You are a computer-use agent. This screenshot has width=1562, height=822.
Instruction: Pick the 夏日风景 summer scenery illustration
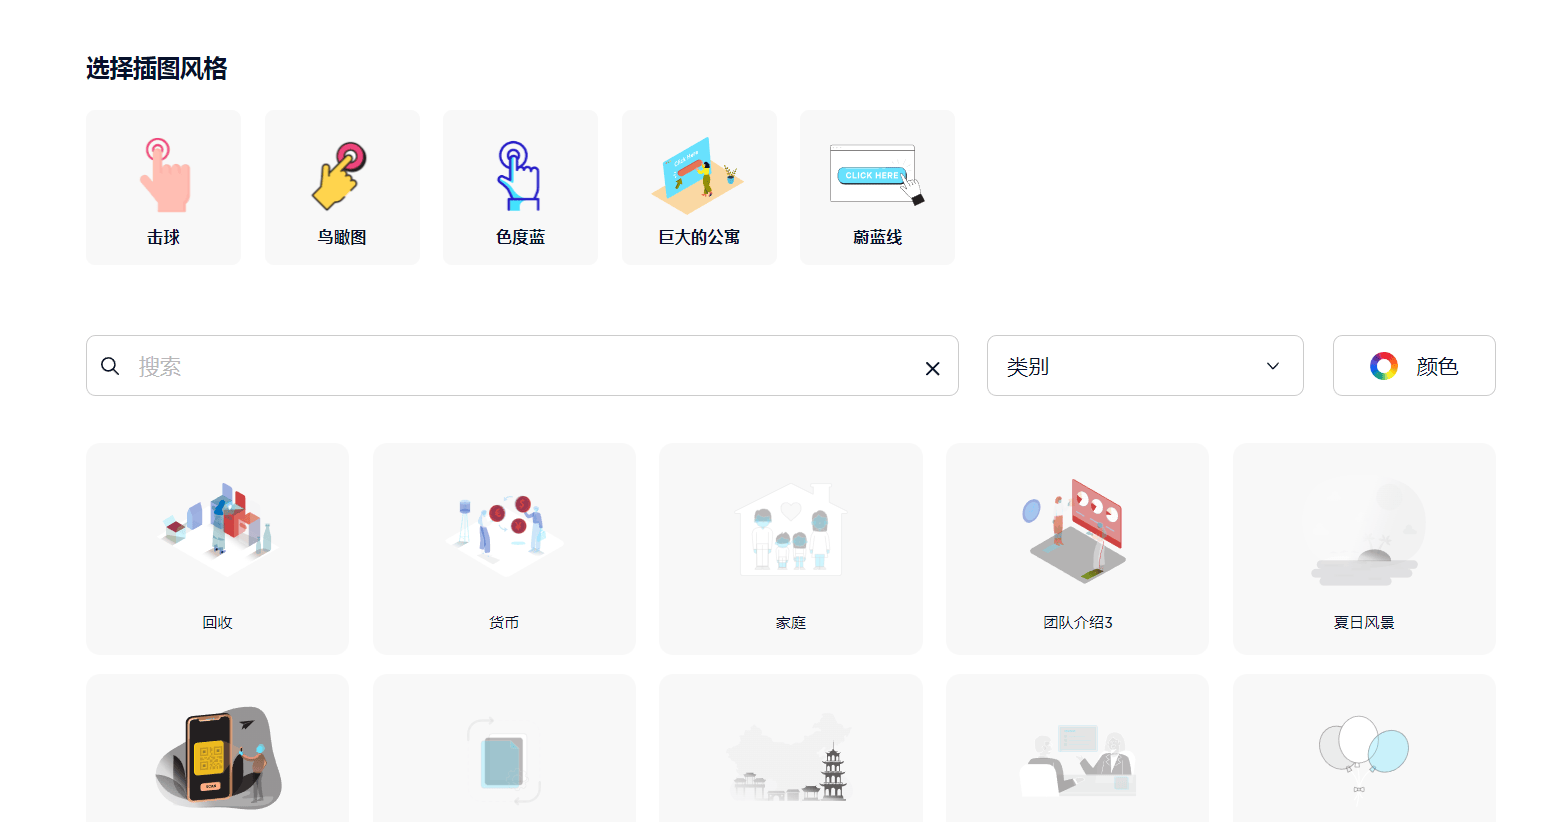point(1364,548)
